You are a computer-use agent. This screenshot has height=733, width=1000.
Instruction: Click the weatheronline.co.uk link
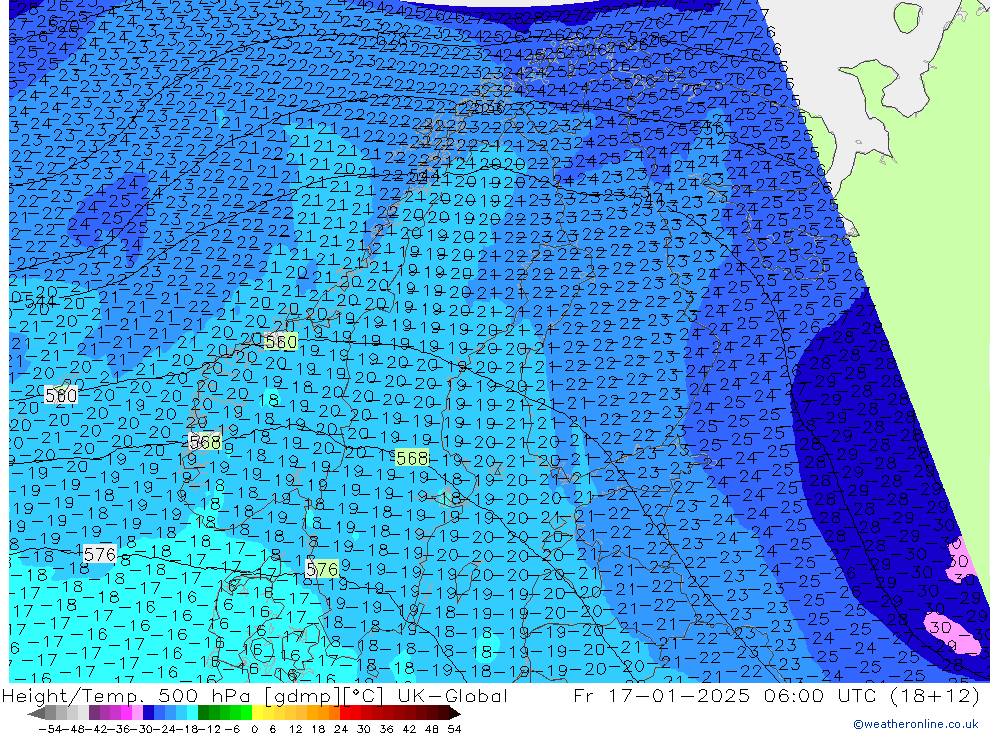pos(916,724)
